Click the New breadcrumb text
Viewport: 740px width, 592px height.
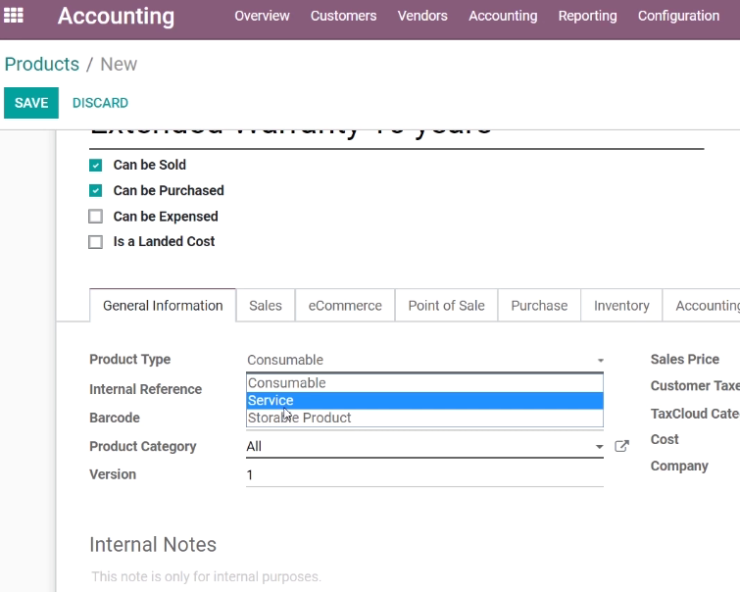(x=118, y=64)
